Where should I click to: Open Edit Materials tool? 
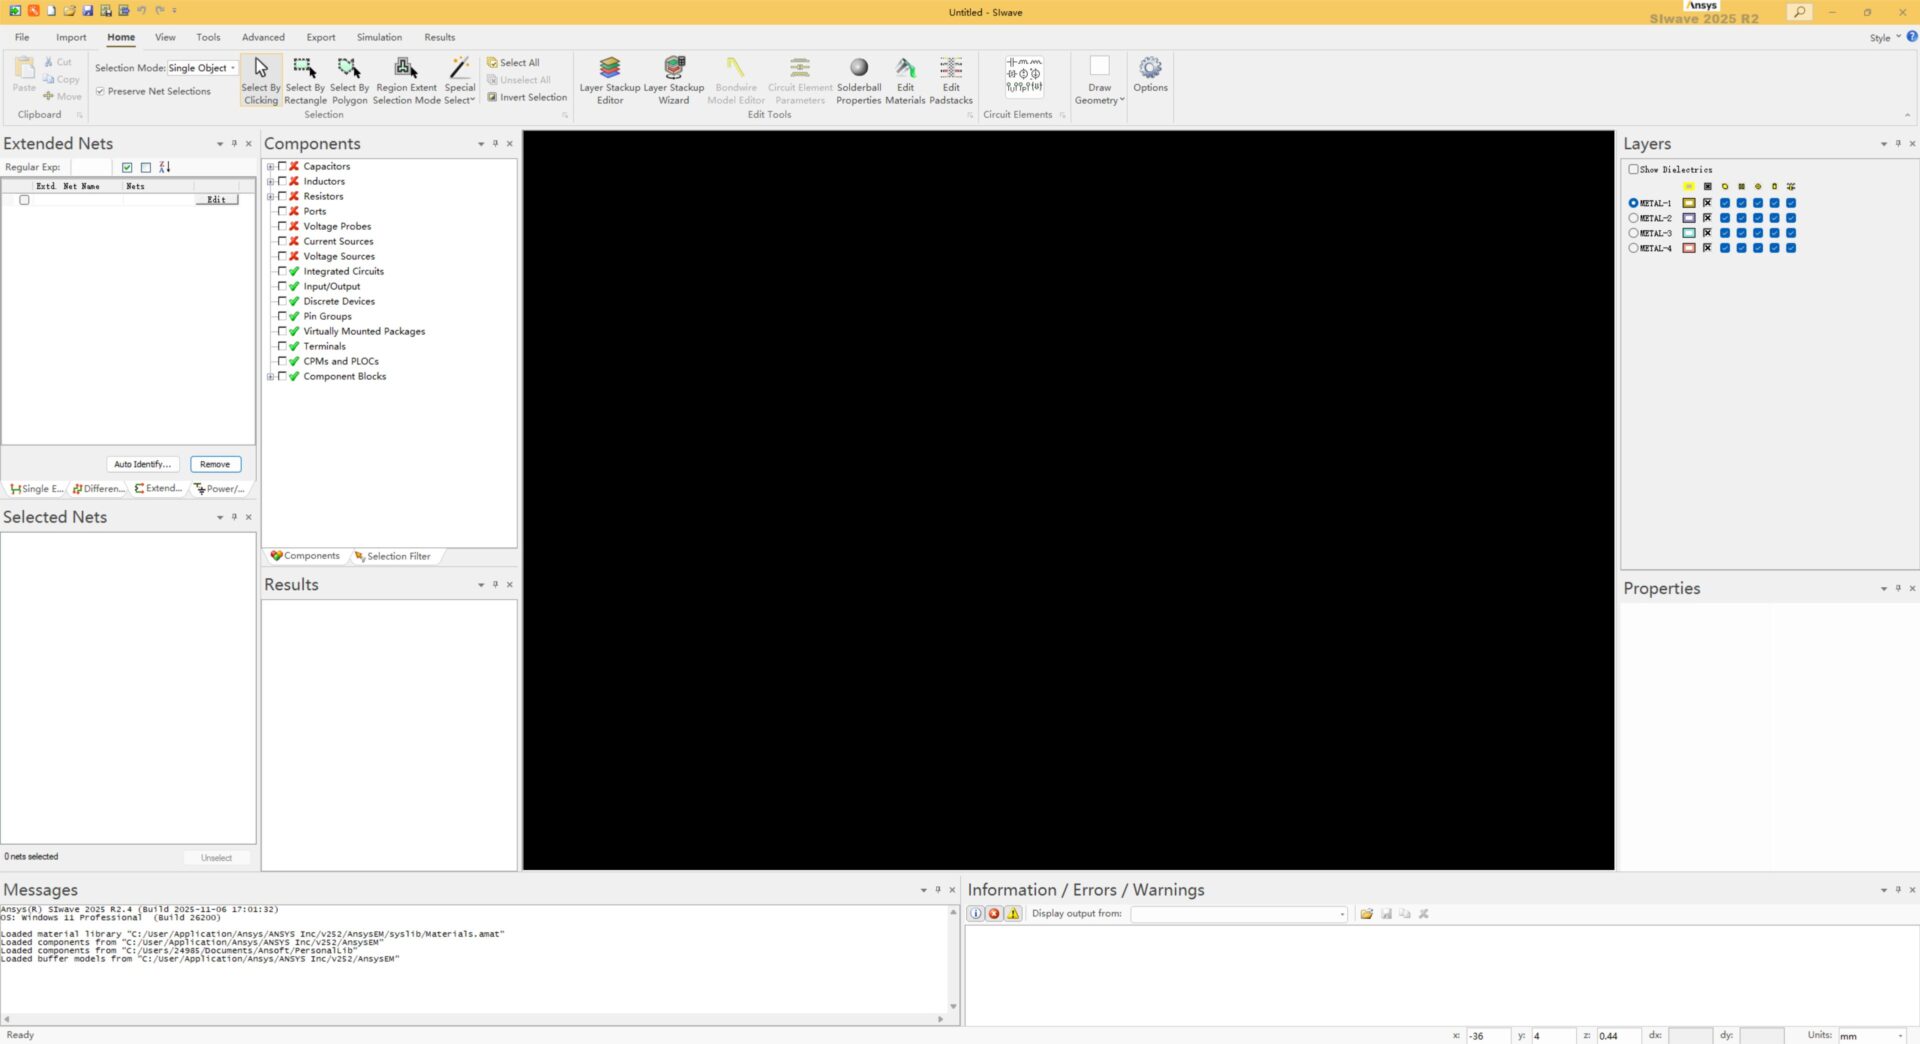[905, 80]
